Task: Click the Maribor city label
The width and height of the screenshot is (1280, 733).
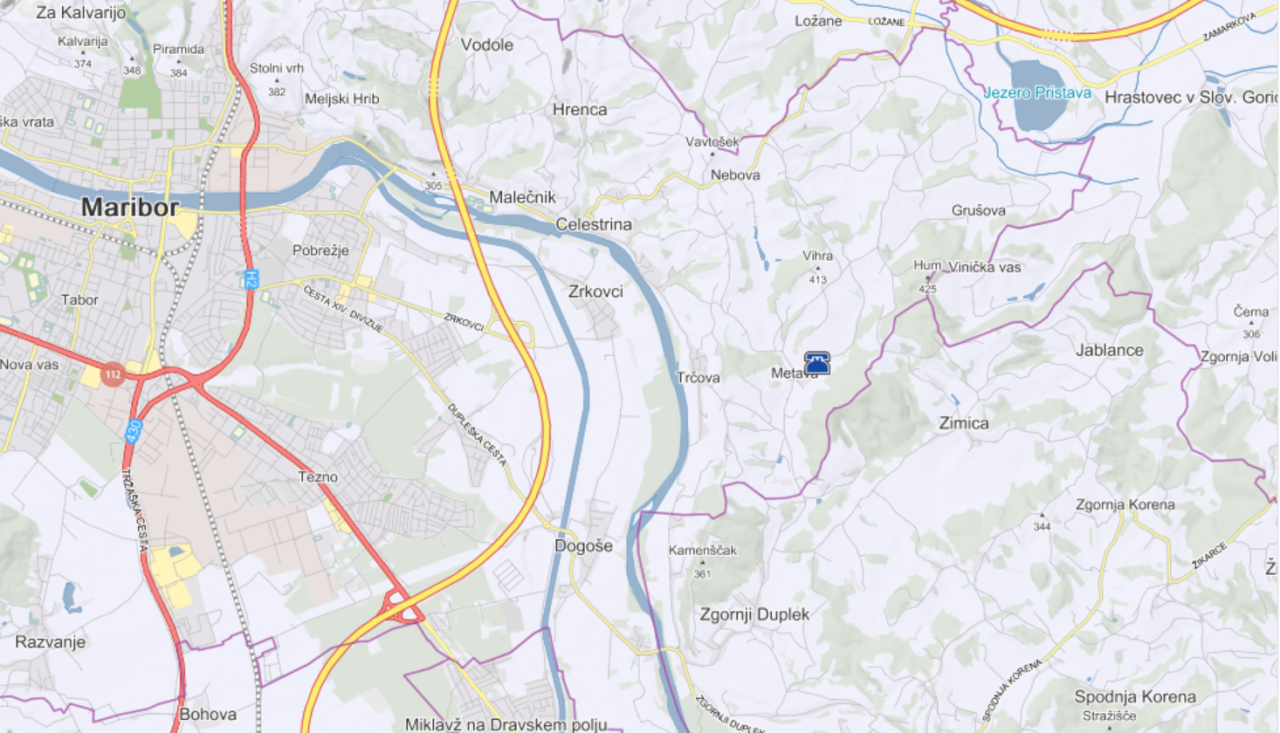Action: coord(130,208)
